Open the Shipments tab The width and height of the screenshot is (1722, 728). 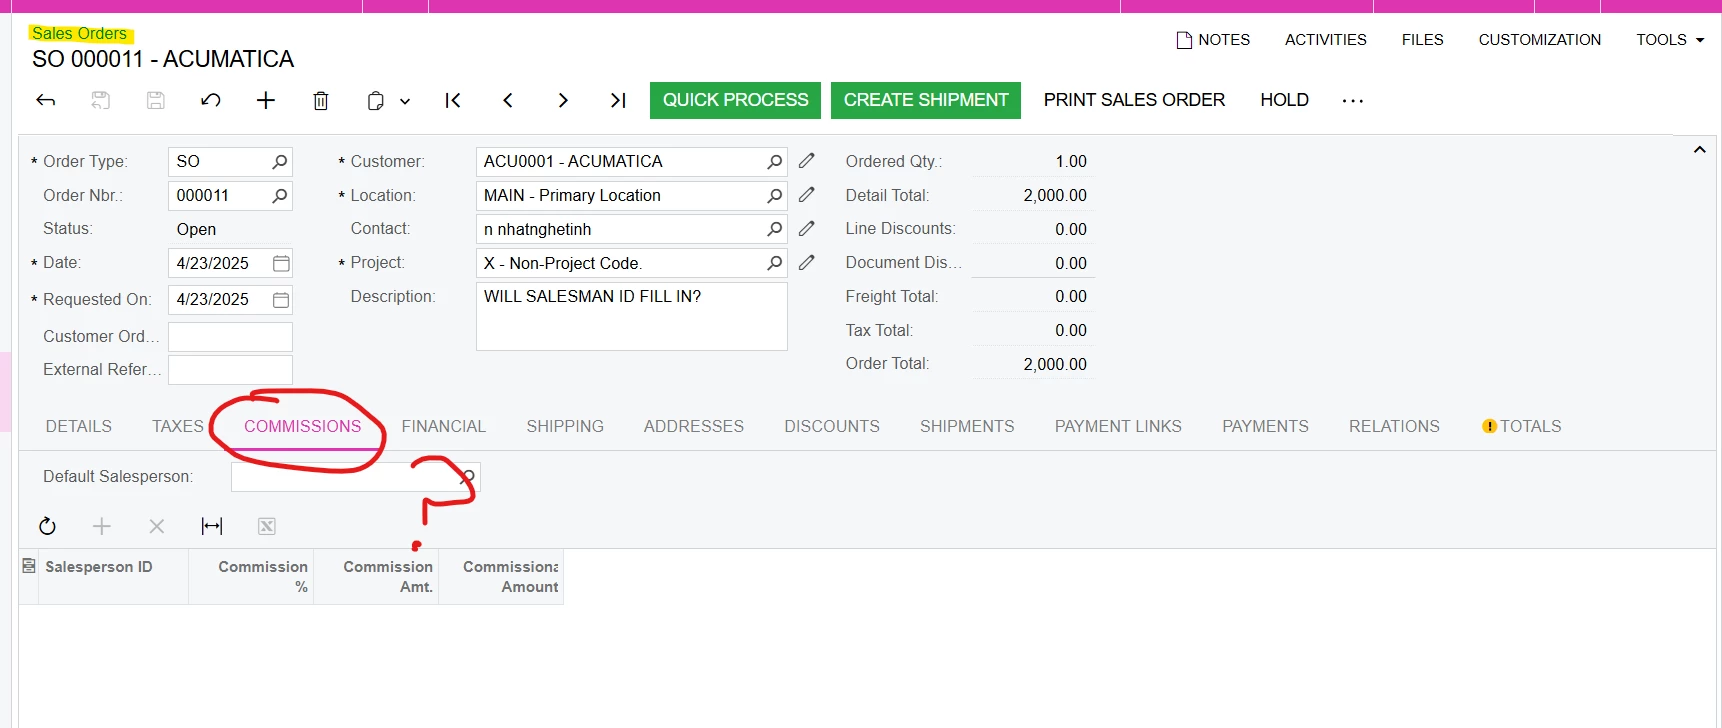click(967, 426)
